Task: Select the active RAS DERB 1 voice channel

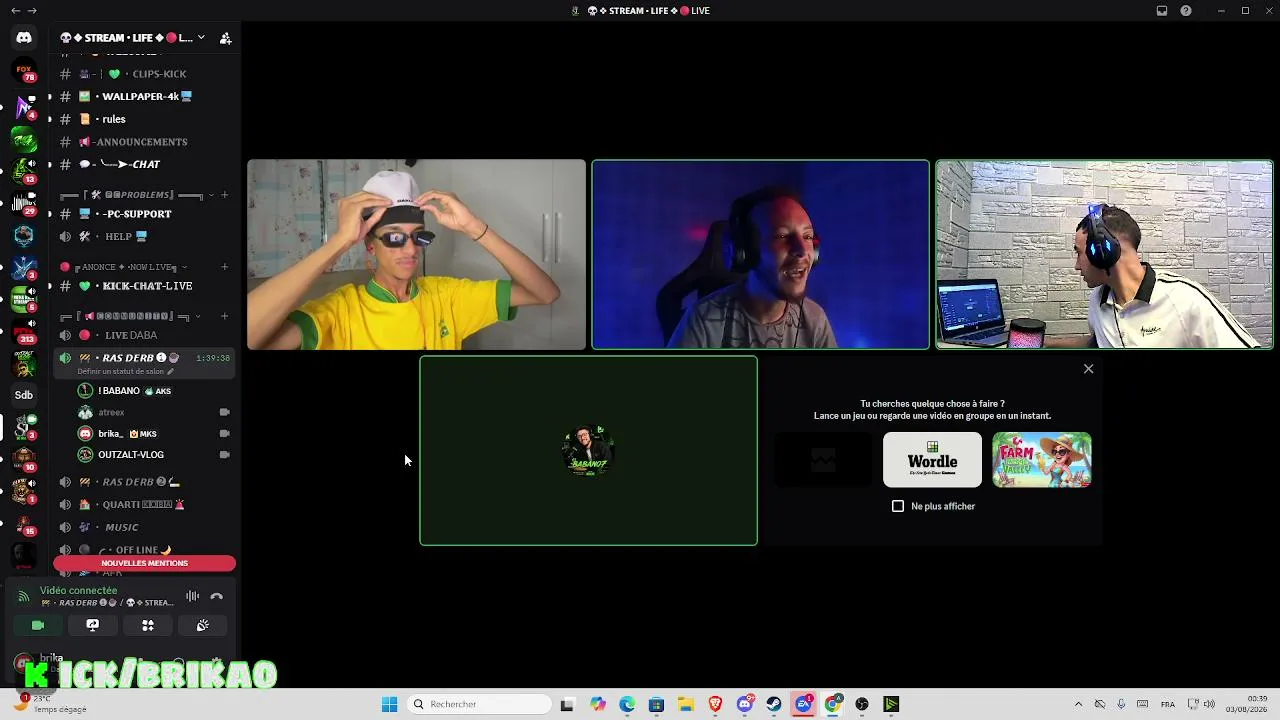Action: coord(144,358)
